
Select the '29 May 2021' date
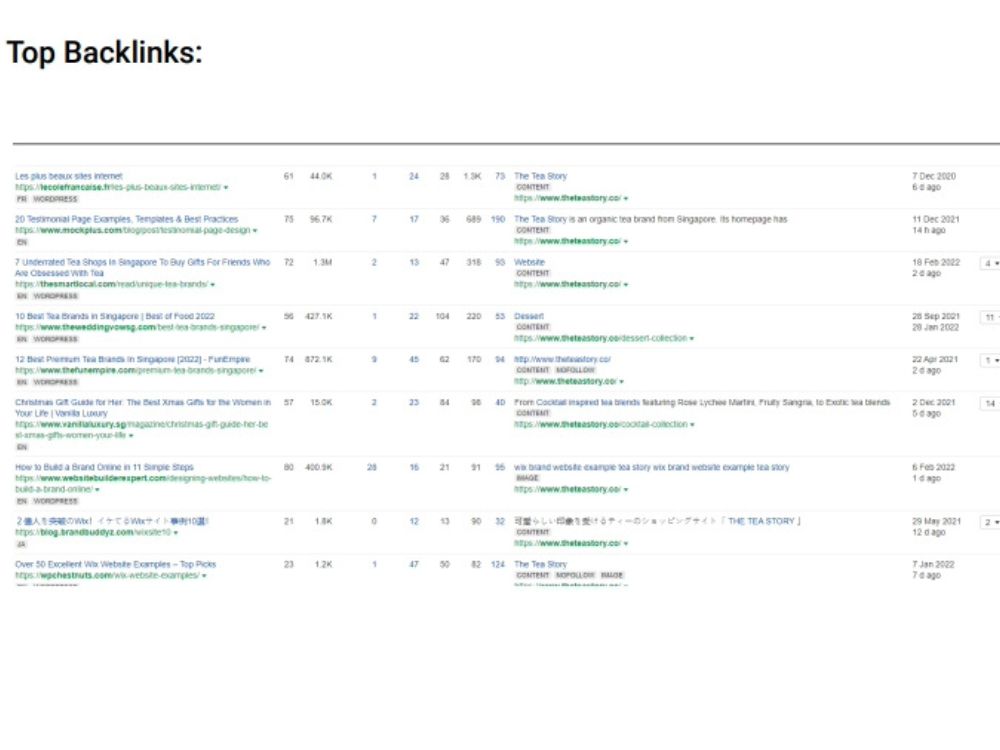(936, 521)
